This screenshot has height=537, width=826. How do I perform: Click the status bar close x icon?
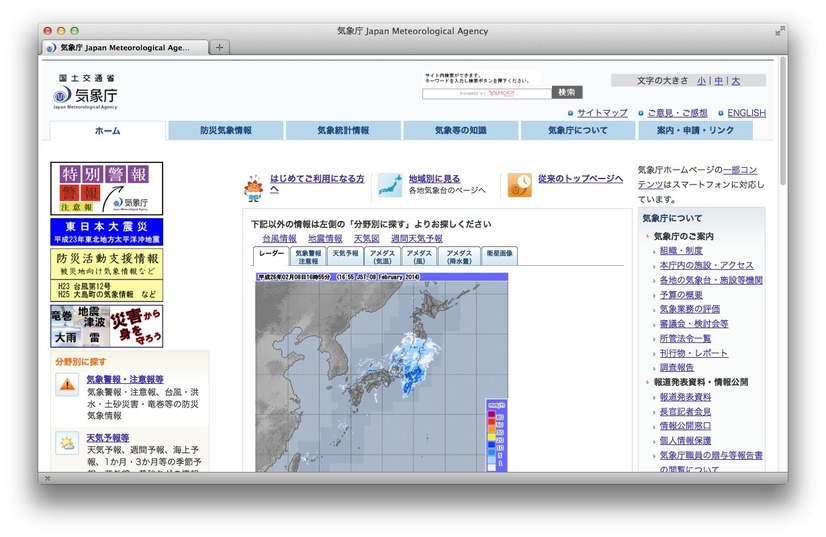(47, 479)
